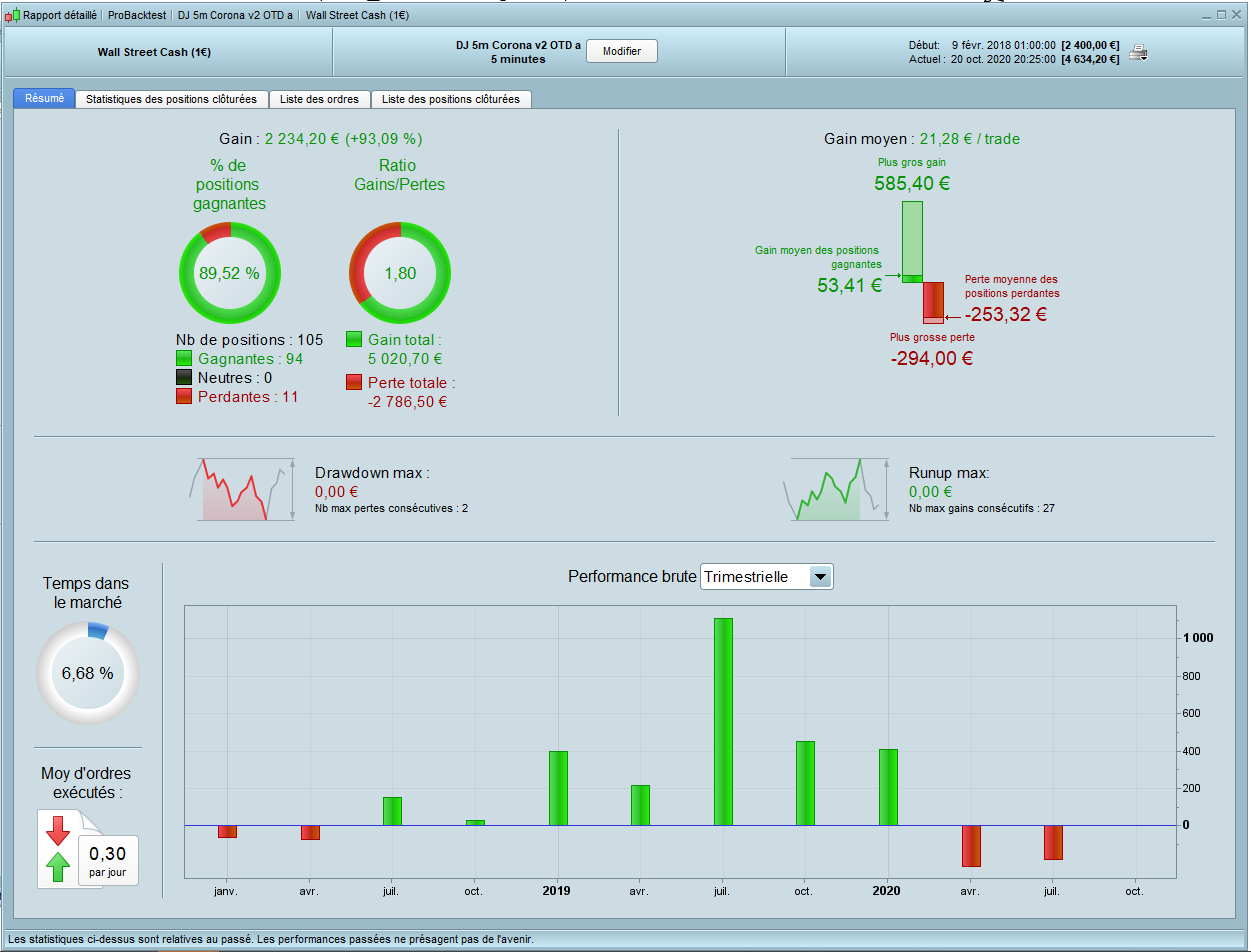Click the candlestick app icon in title bar
This screenshot has height=952, width=1251.
(12, 15)
